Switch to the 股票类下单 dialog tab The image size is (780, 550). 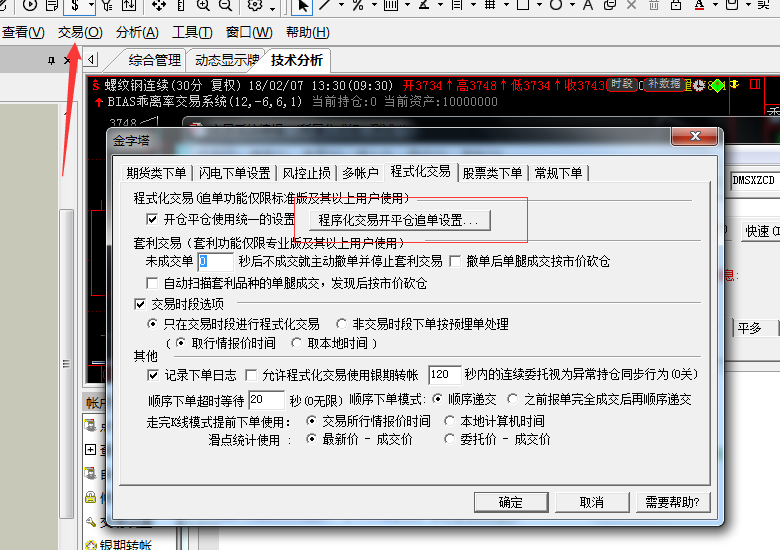tap(492, 173)
